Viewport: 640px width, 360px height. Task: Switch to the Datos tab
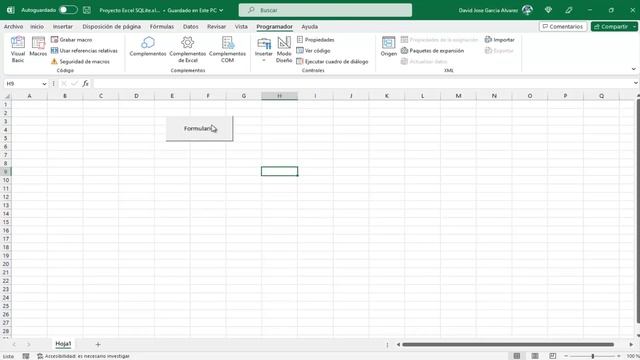[191, 27]
